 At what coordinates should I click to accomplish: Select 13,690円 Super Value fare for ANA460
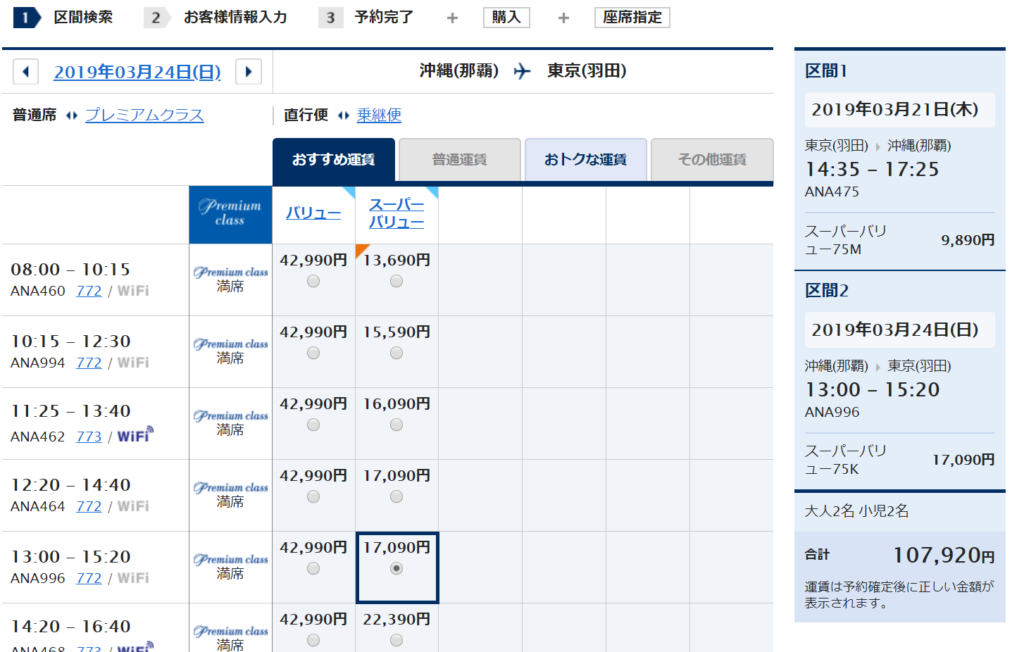[397, 281]
